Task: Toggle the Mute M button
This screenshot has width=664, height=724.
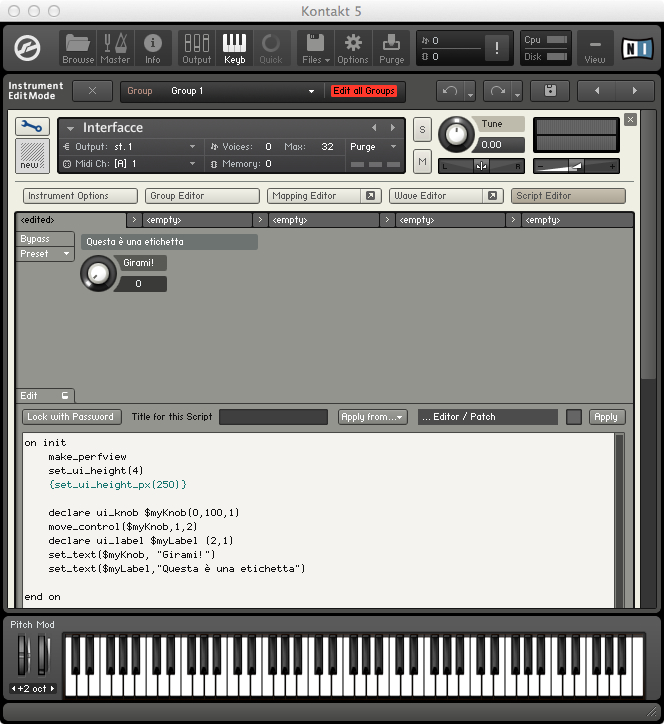Action: coord(422,162)
